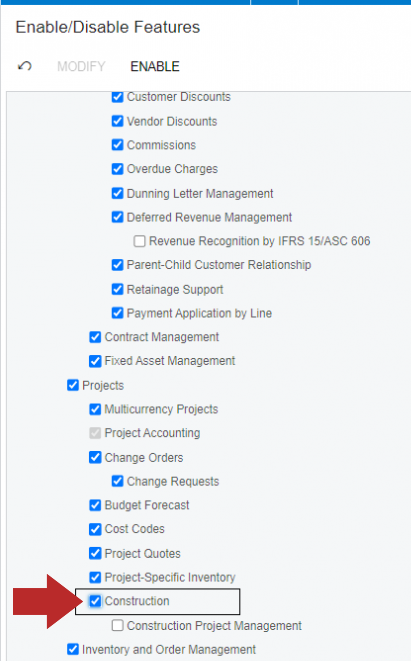Click the greyed Project Accounting checkbox
This screenshot has width=411, height=661.
[x=95, y=433]
